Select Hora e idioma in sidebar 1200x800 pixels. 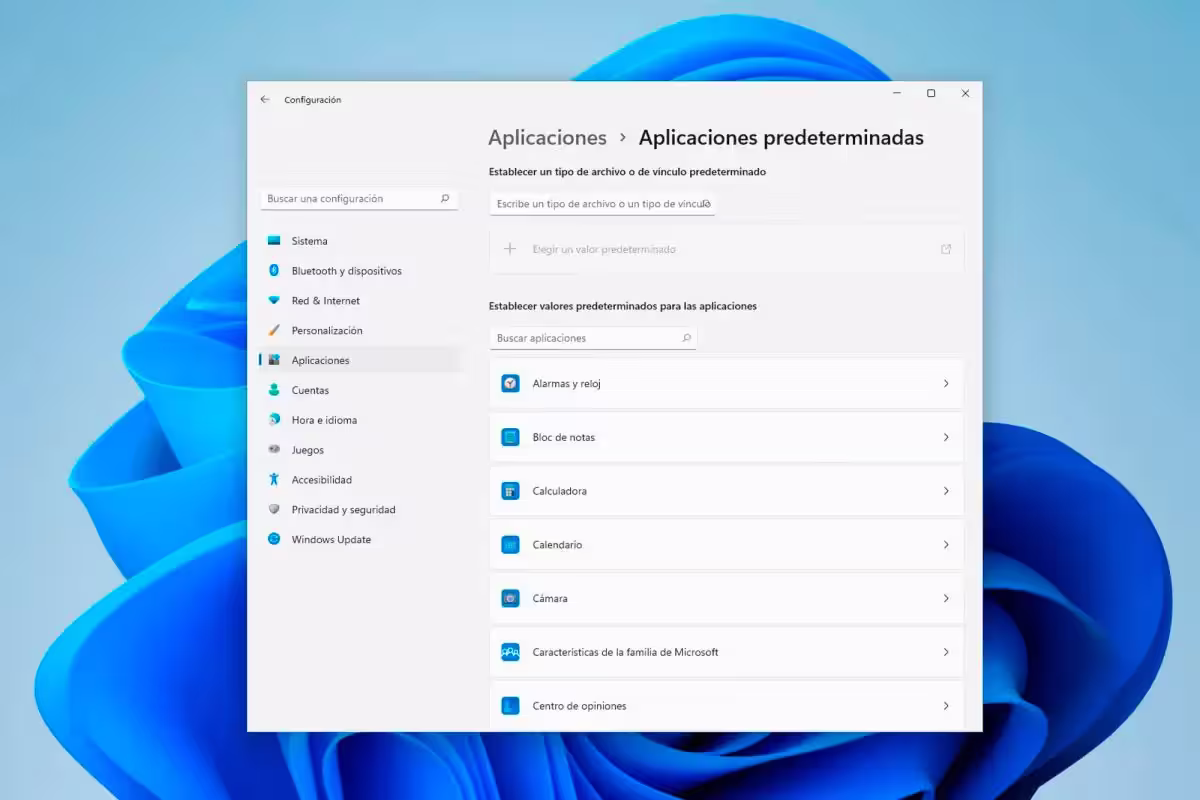click(x=360, y=420)
